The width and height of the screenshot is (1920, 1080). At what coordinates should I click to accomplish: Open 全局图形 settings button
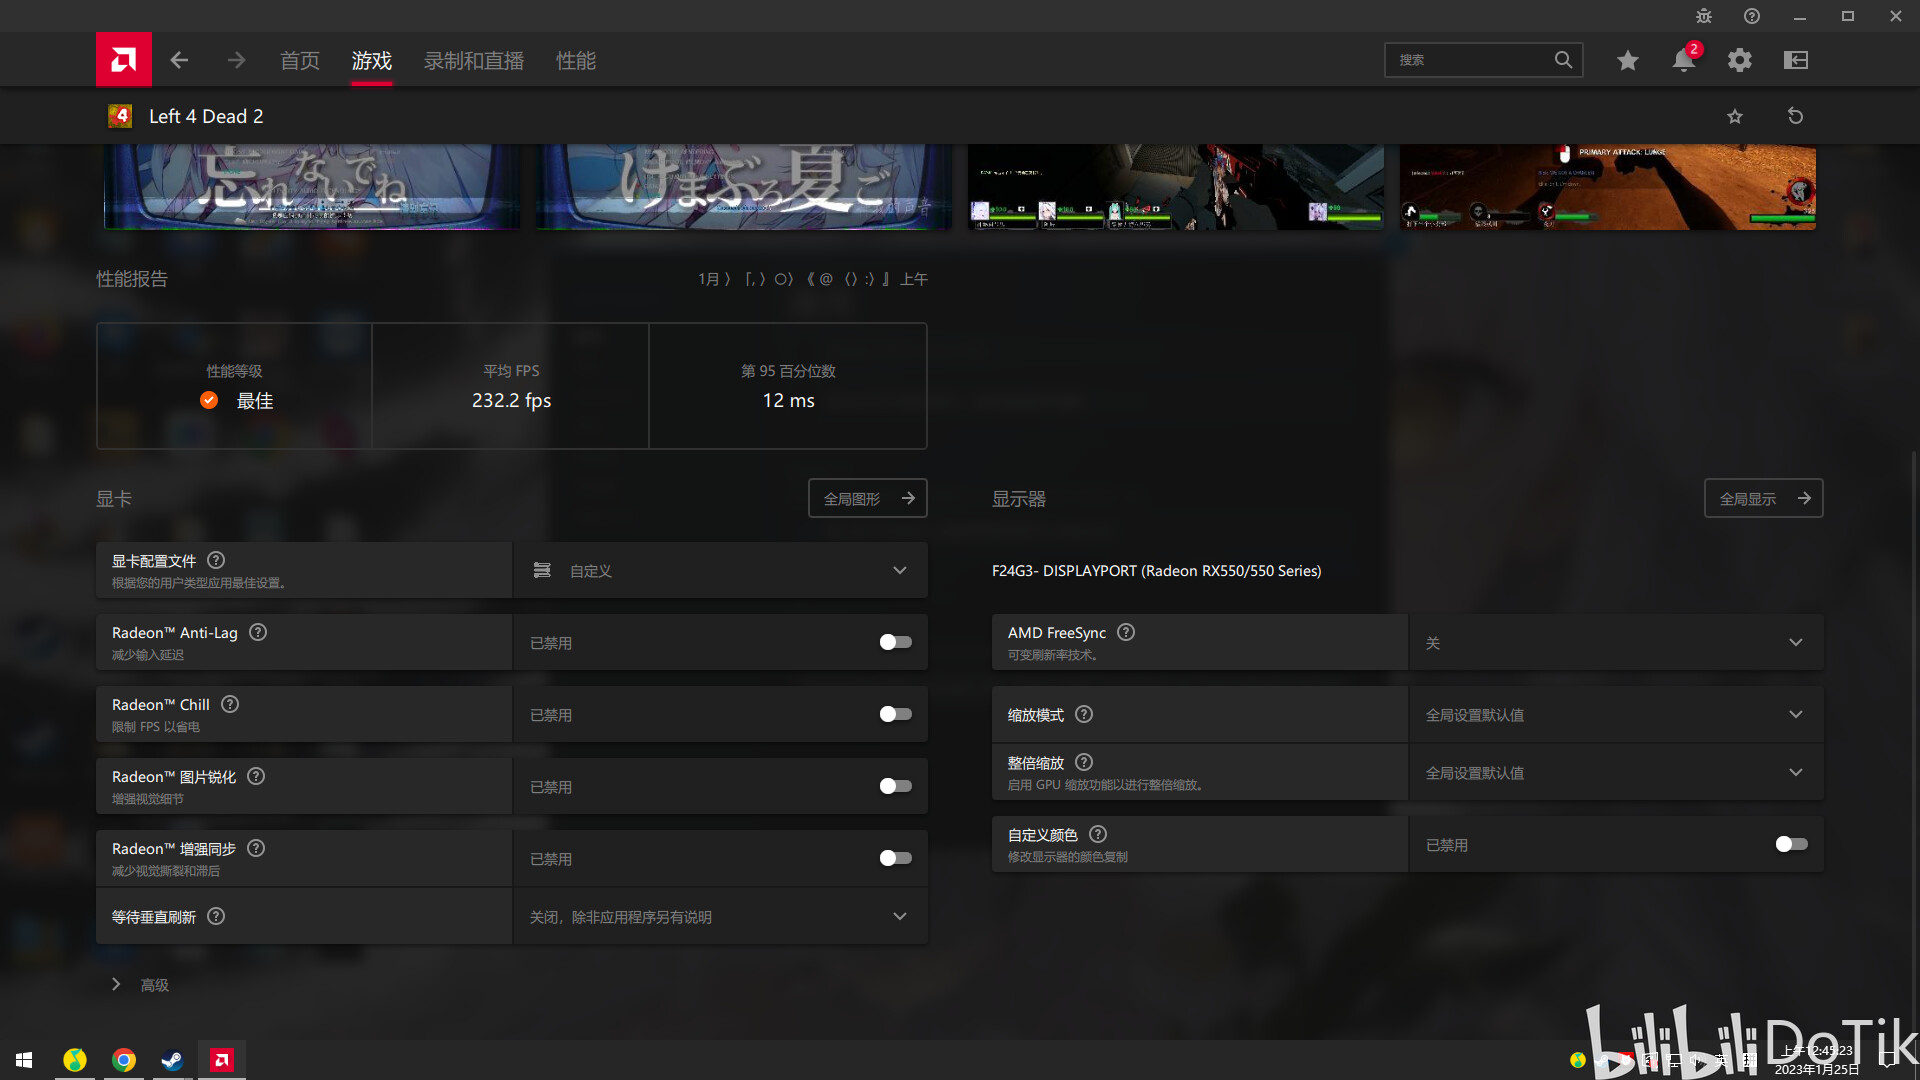(868, 498)
